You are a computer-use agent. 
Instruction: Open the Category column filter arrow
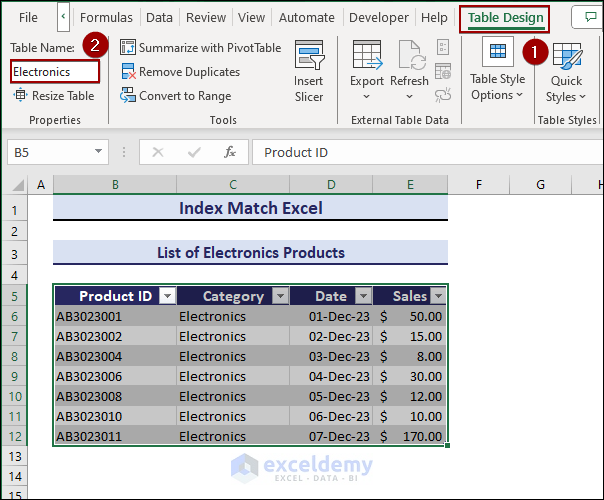point(280,296)
